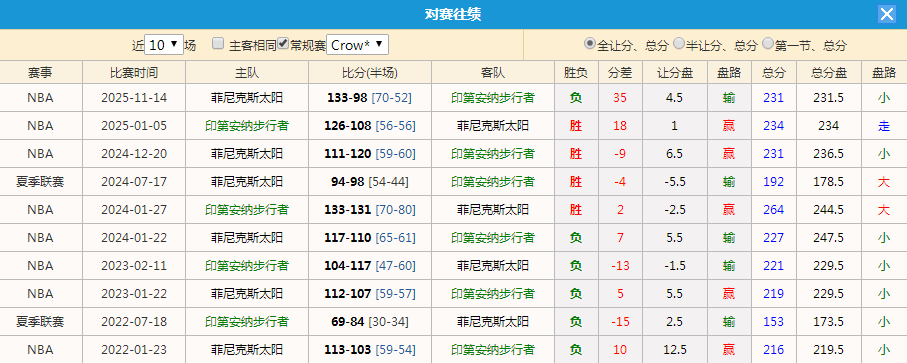Enable the 主客相同 checkbox

point(218,44)
